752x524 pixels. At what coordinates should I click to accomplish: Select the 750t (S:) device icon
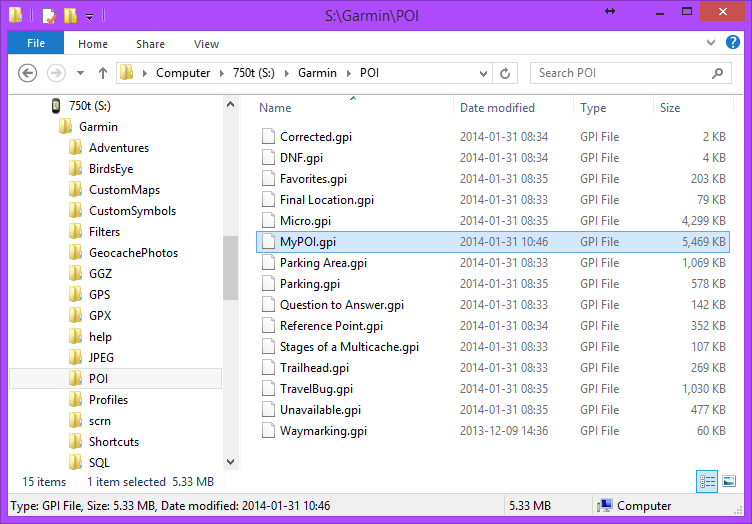pos(56,106)
